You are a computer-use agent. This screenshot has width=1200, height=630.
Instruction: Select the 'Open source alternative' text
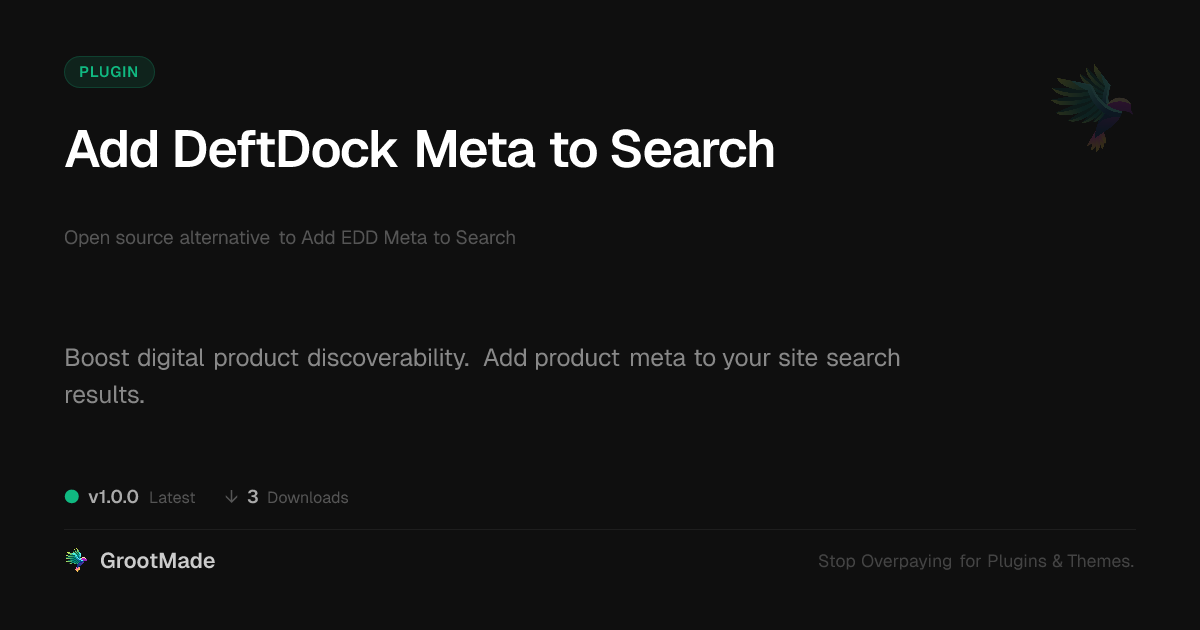[x=167, y=238]
